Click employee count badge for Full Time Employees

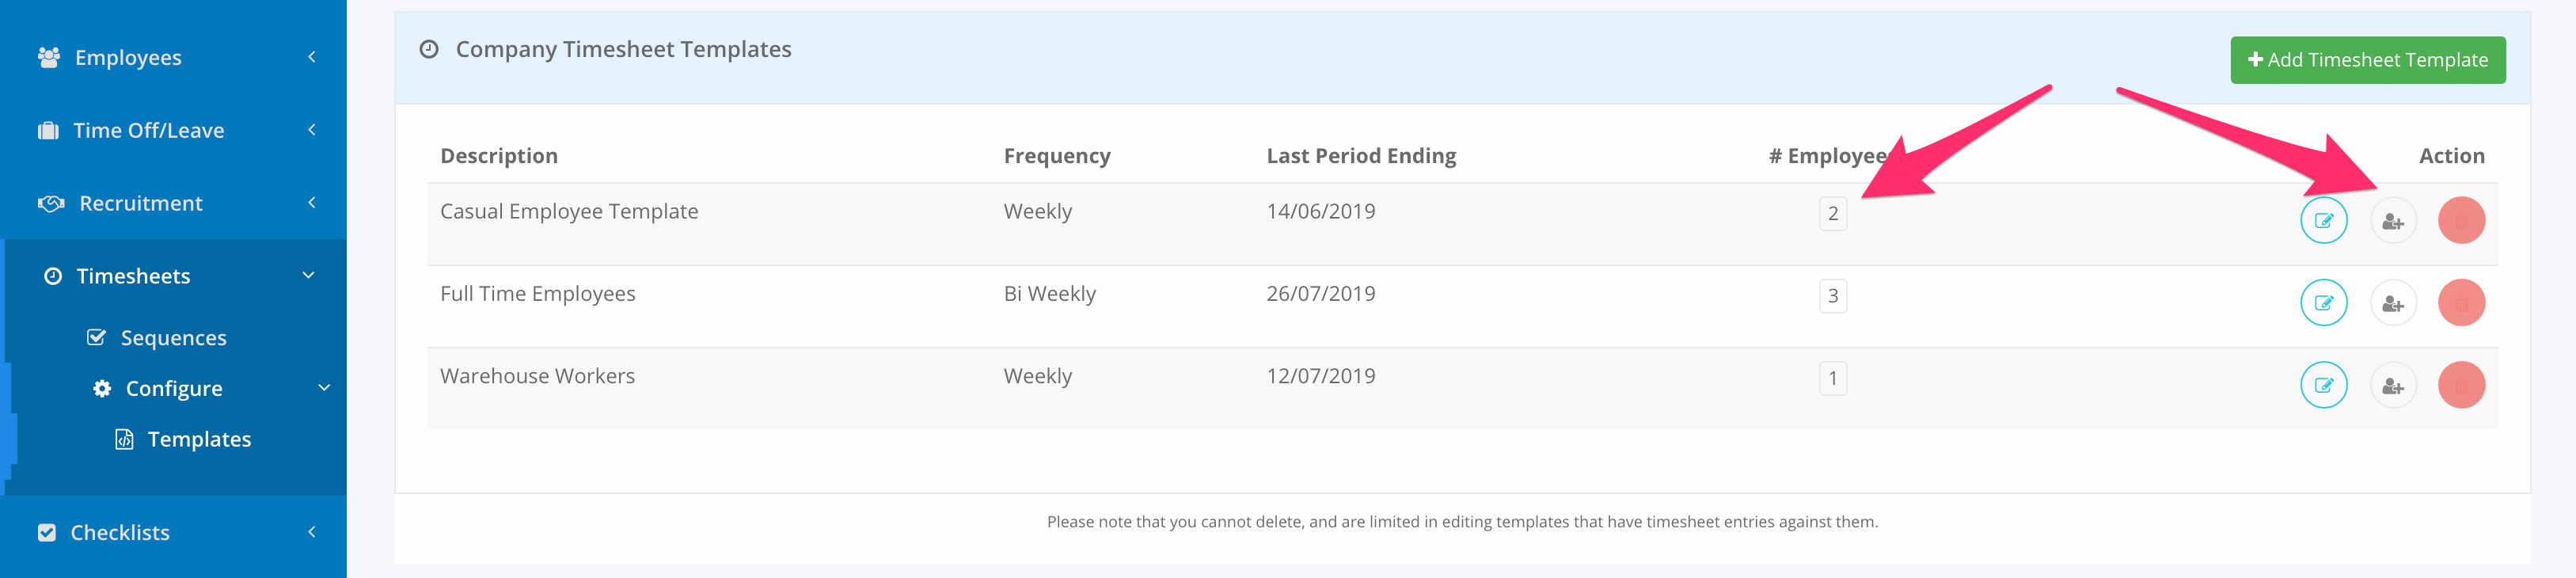click(1832, 296)
